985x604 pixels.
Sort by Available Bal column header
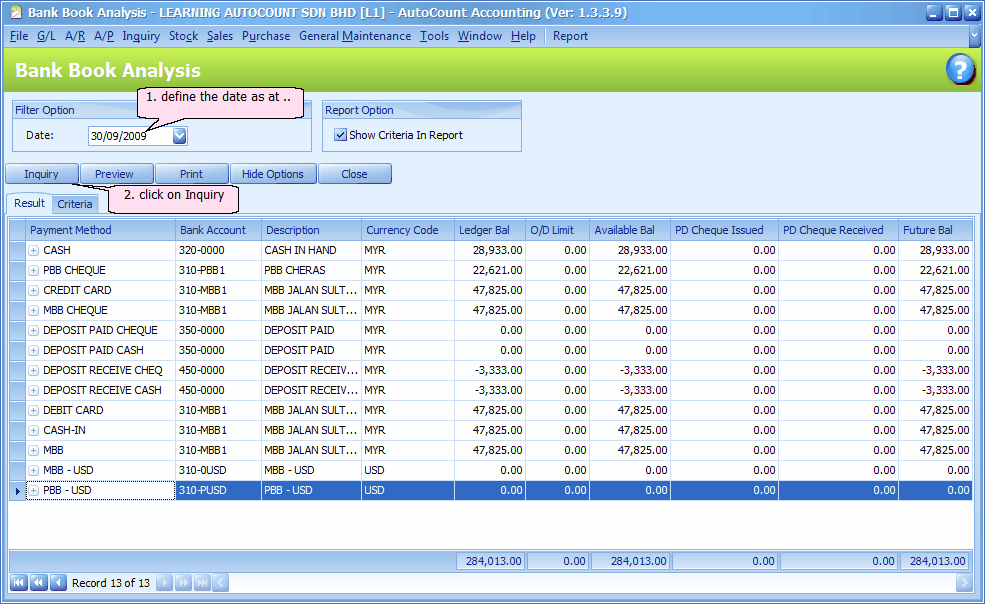[630, 230]
